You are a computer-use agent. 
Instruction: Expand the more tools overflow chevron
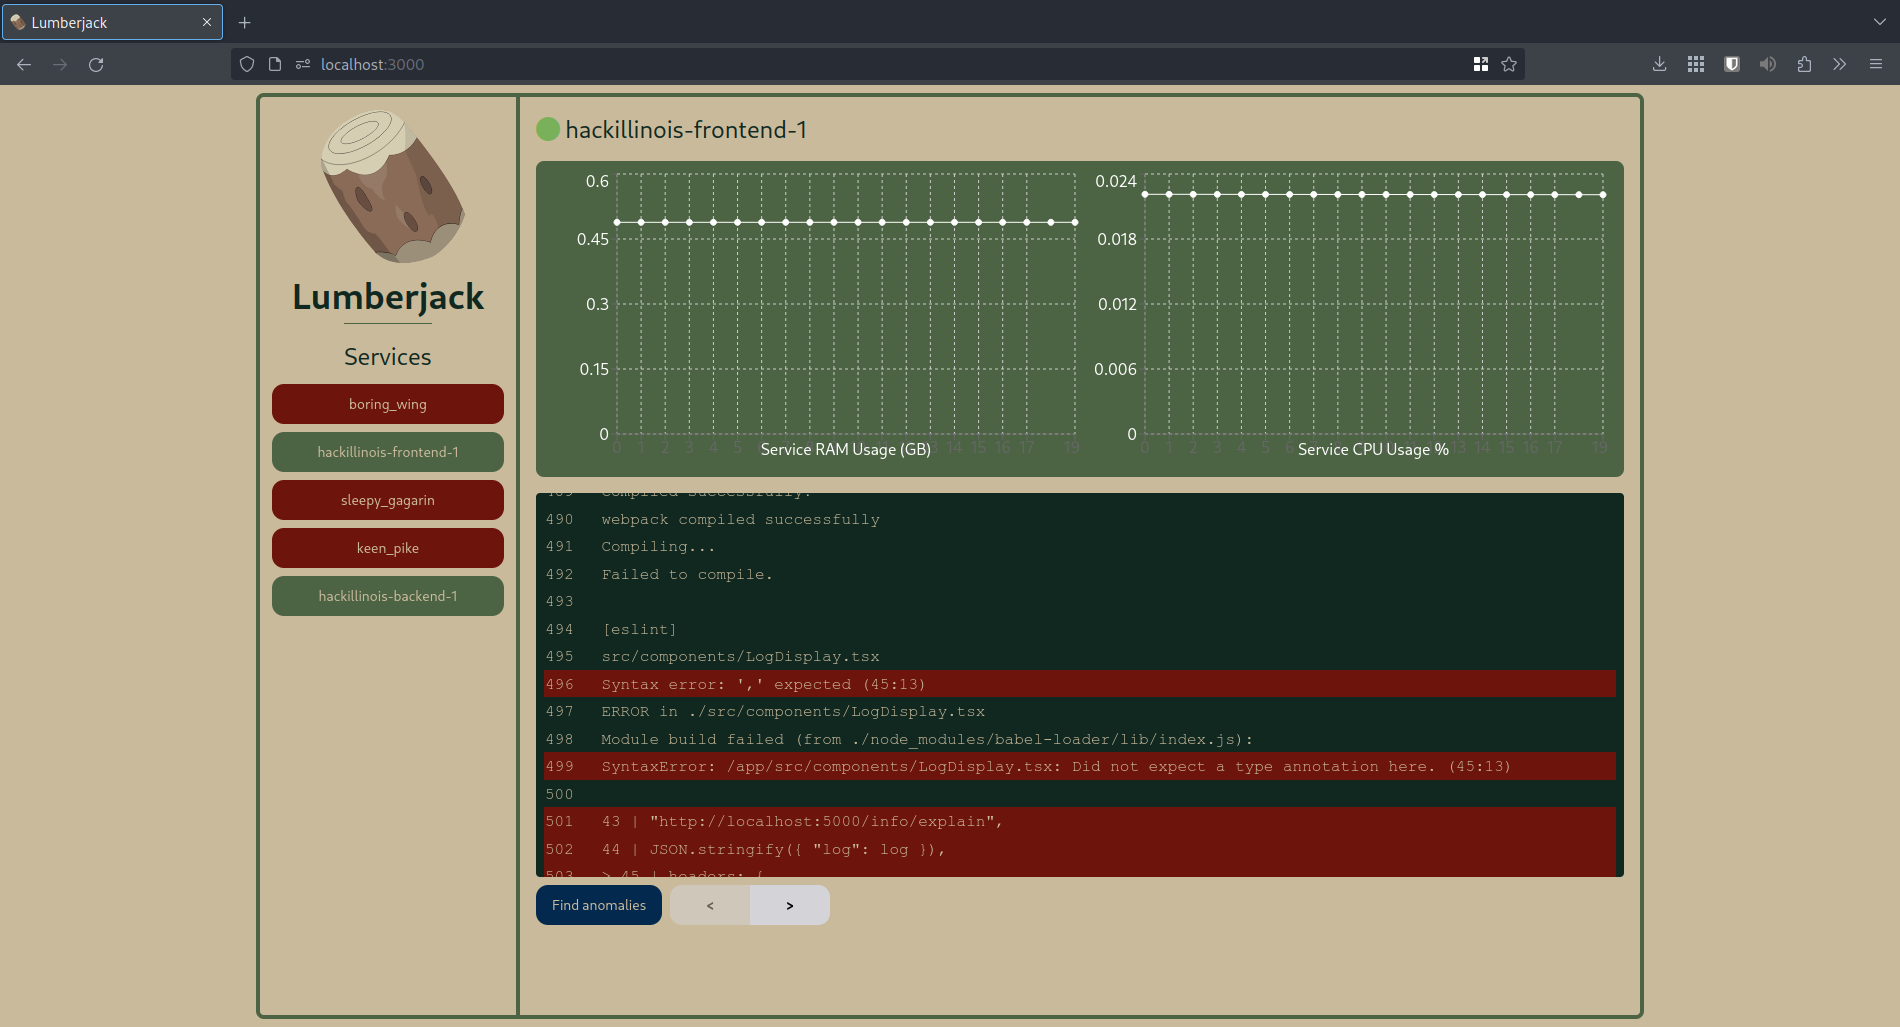[x=1840, y=65]
